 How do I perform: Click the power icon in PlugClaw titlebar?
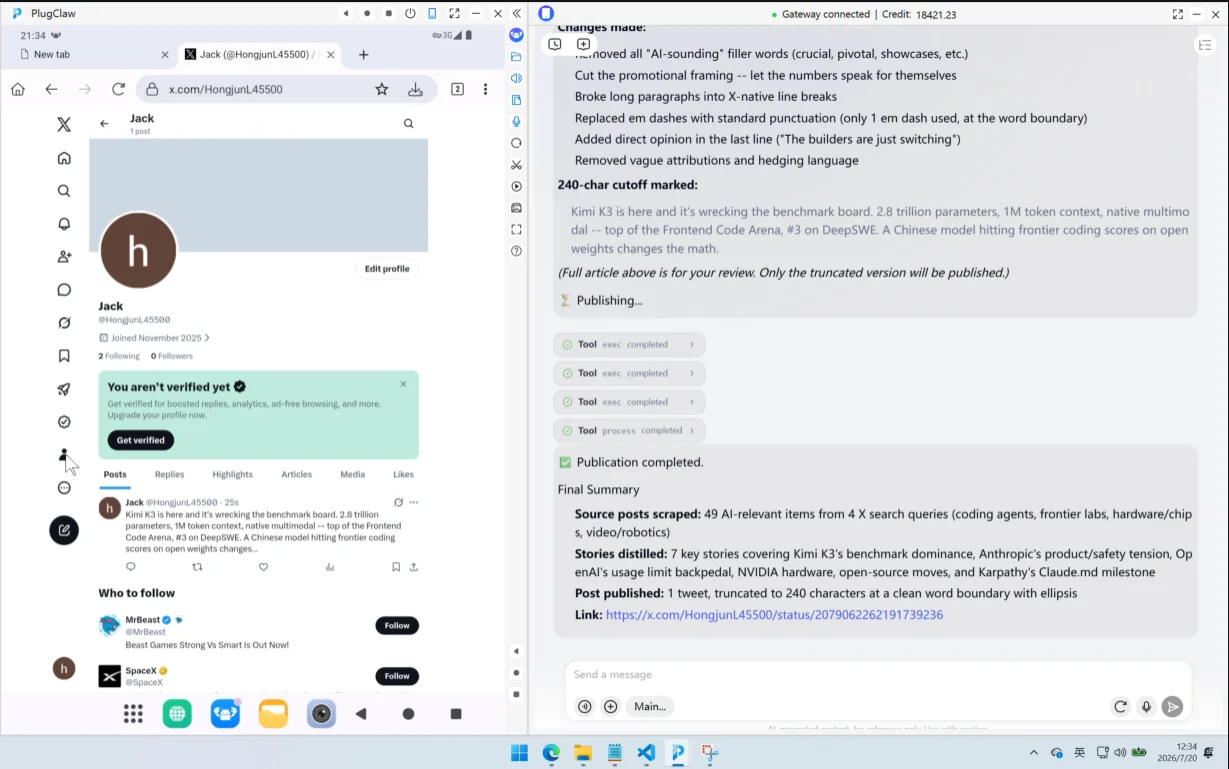410,14
